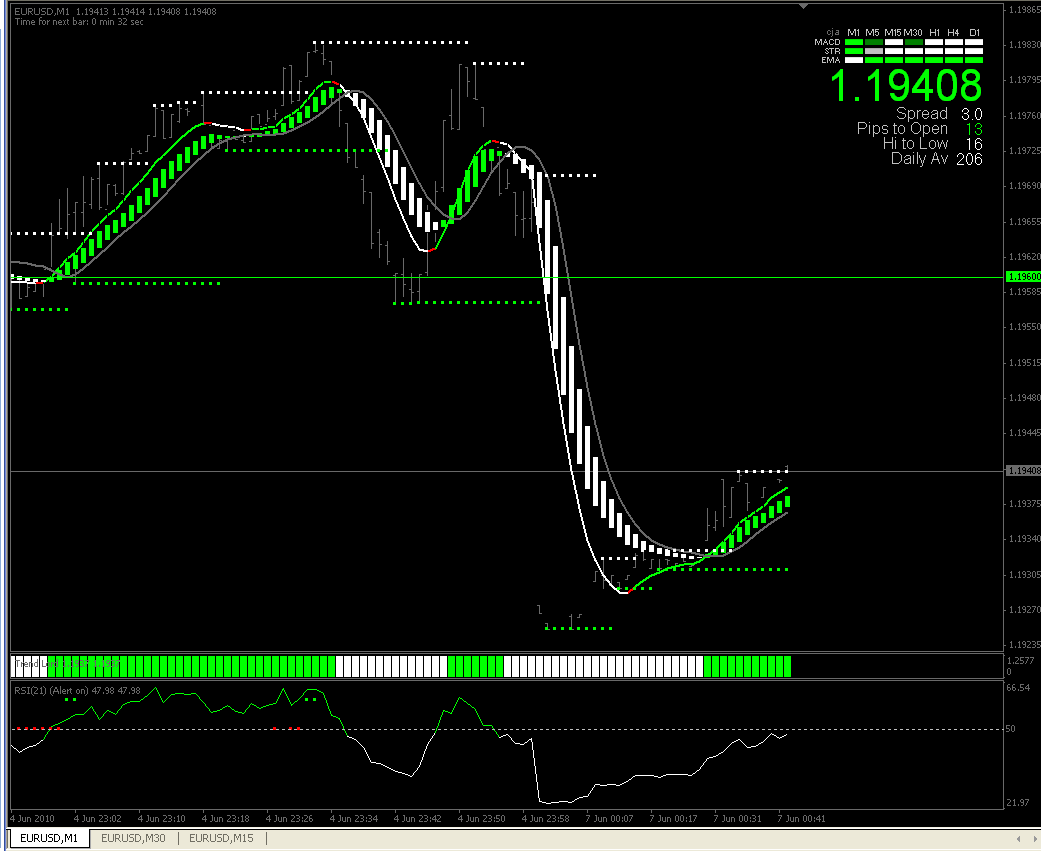Click the left tab-scroll arrow in tab bar
Screen dimensions: 1041x851
coord(1018,839)
